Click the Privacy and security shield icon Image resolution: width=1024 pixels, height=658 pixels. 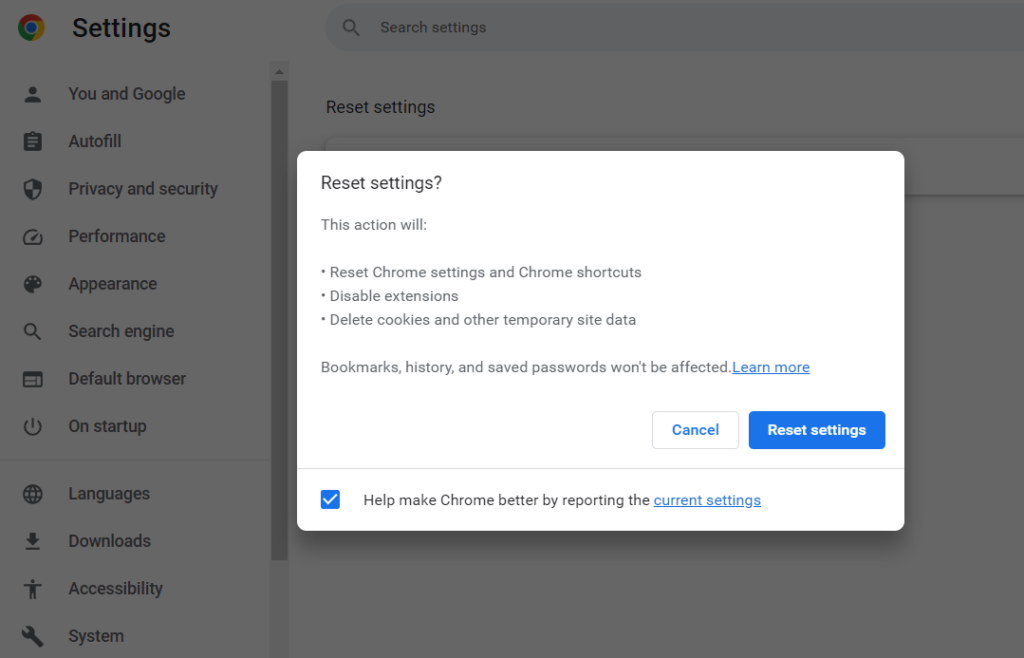coord(33,189)
